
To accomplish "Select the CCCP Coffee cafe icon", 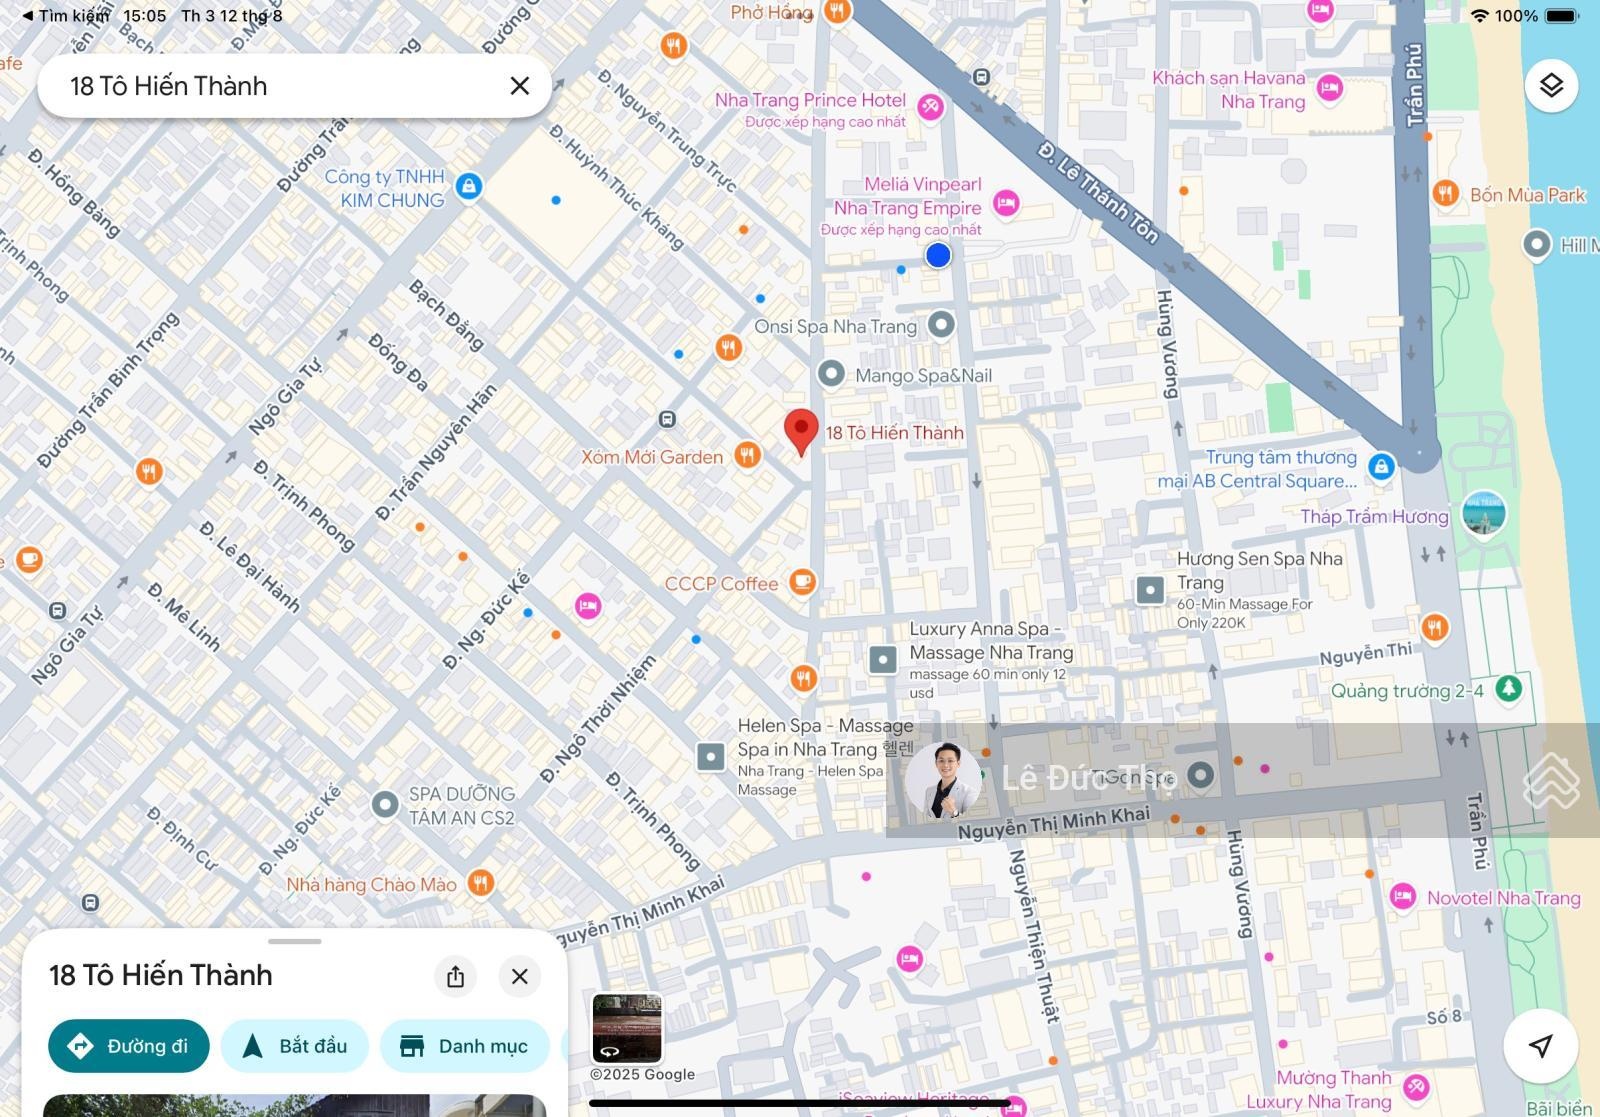I will pyautogui.click(x=802, y=581).
